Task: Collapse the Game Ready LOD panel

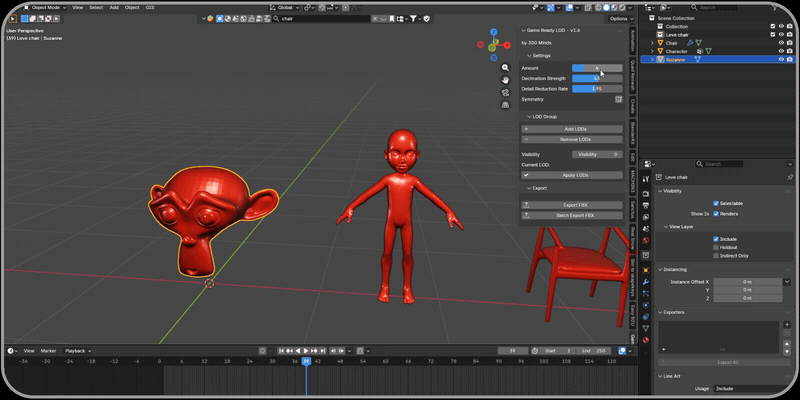Action: click(x=523, y=30)
